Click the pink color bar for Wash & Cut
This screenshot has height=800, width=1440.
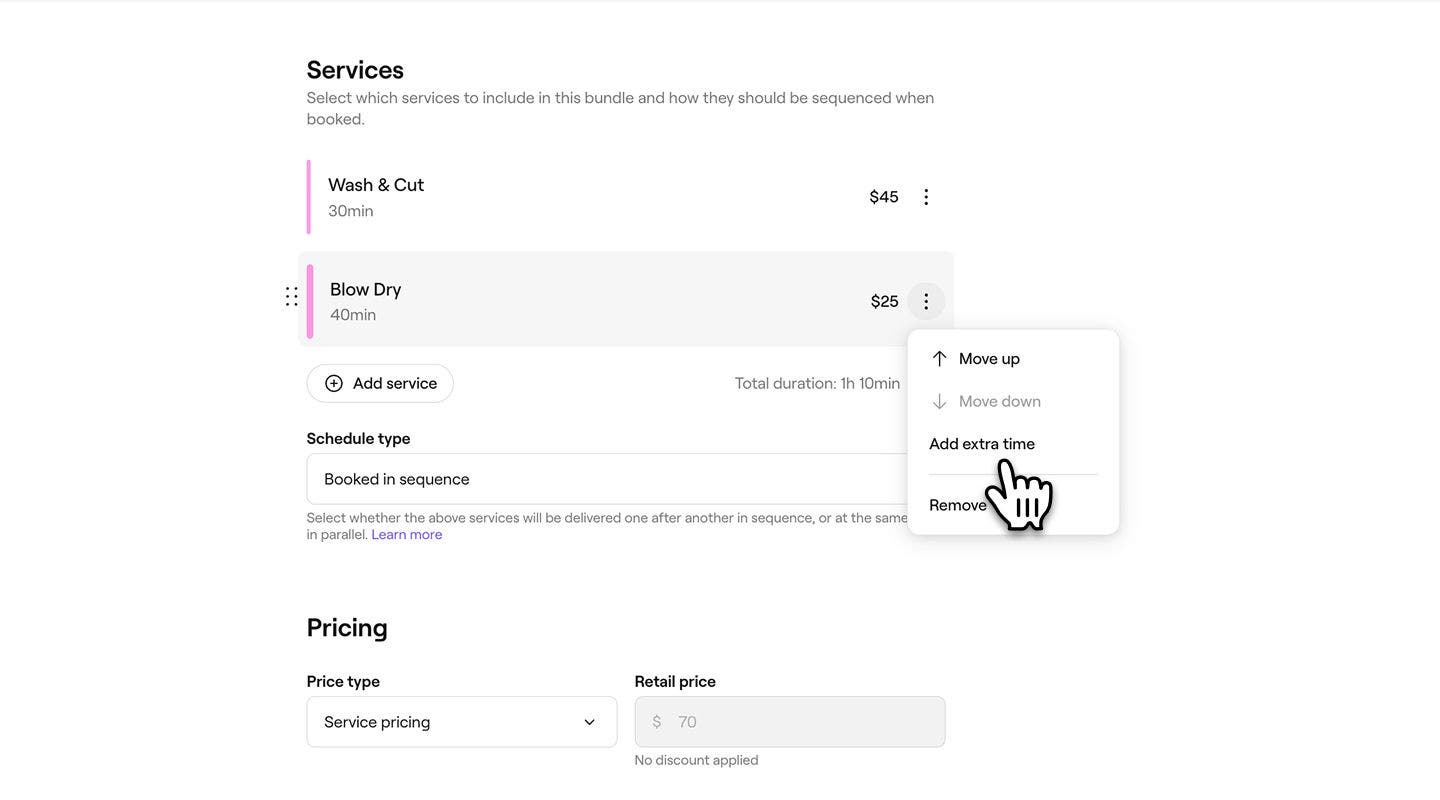coord(309,197)
